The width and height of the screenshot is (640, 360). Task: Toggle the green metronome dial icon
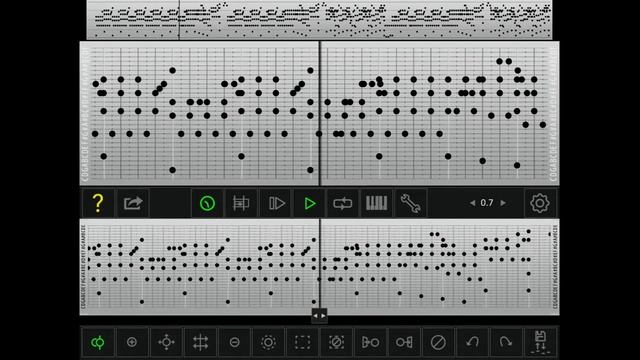coord(207,203)
